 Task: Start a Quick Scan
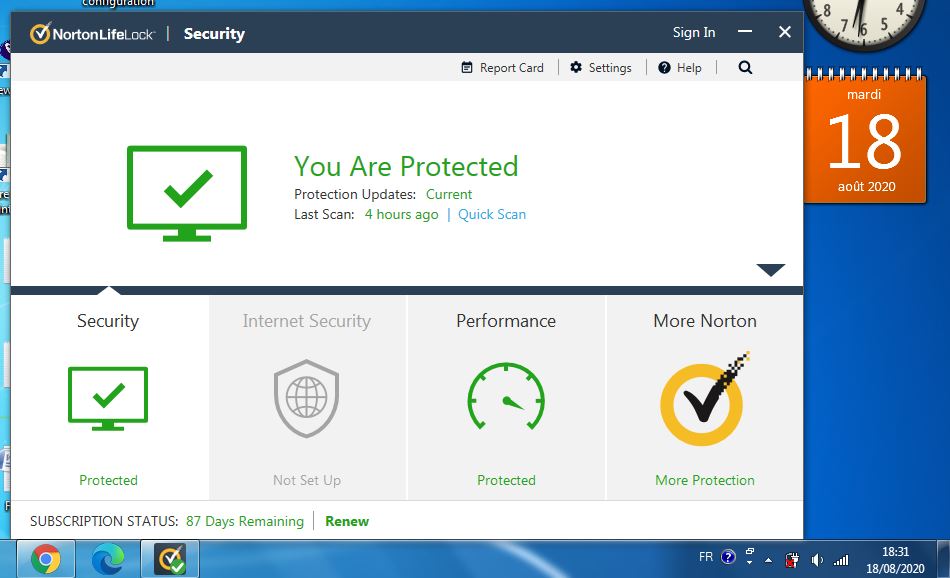click(x=492, y=214)
